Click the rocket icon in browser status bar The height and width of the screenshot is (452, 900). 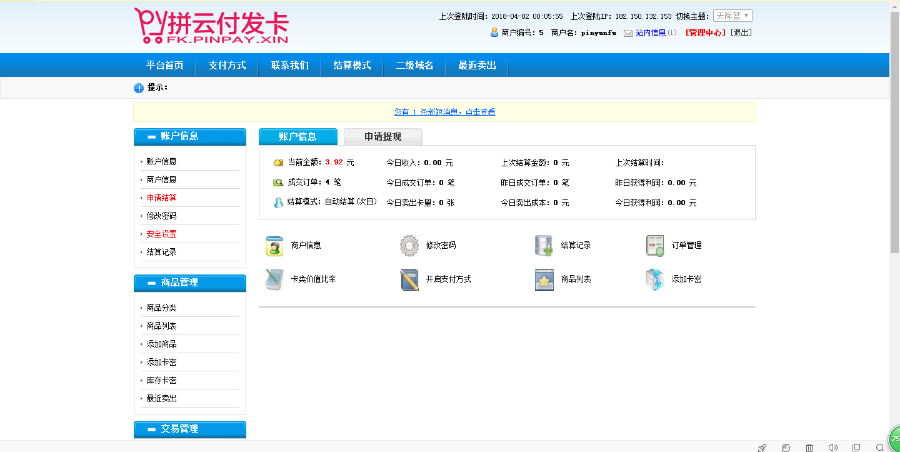pos(762,447)
